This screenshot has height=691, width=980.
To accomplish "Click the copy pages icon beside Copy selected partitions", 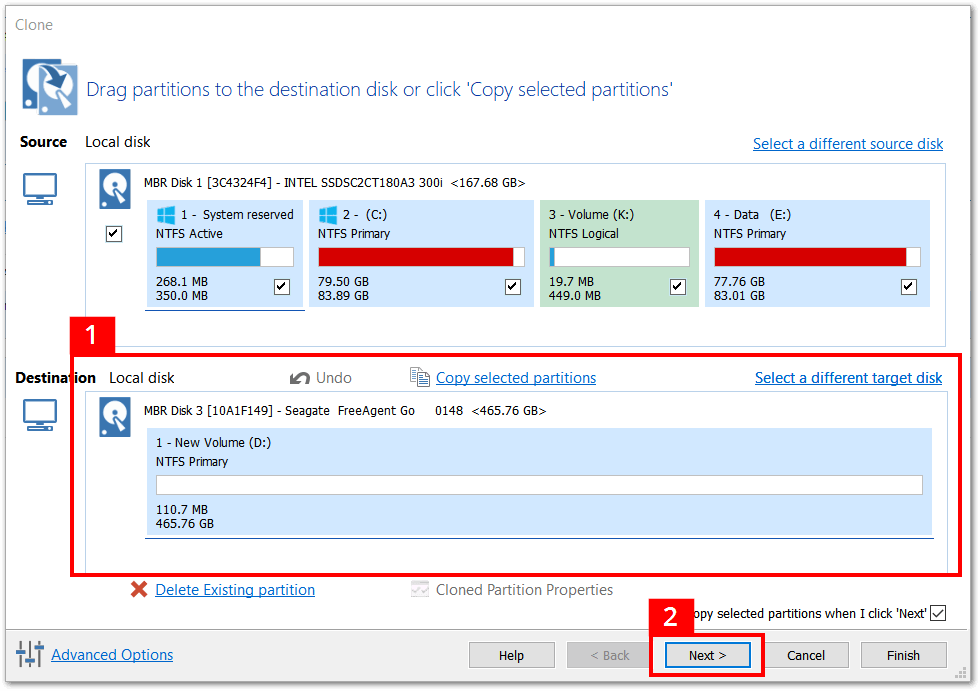I will [x=419, y=377].
